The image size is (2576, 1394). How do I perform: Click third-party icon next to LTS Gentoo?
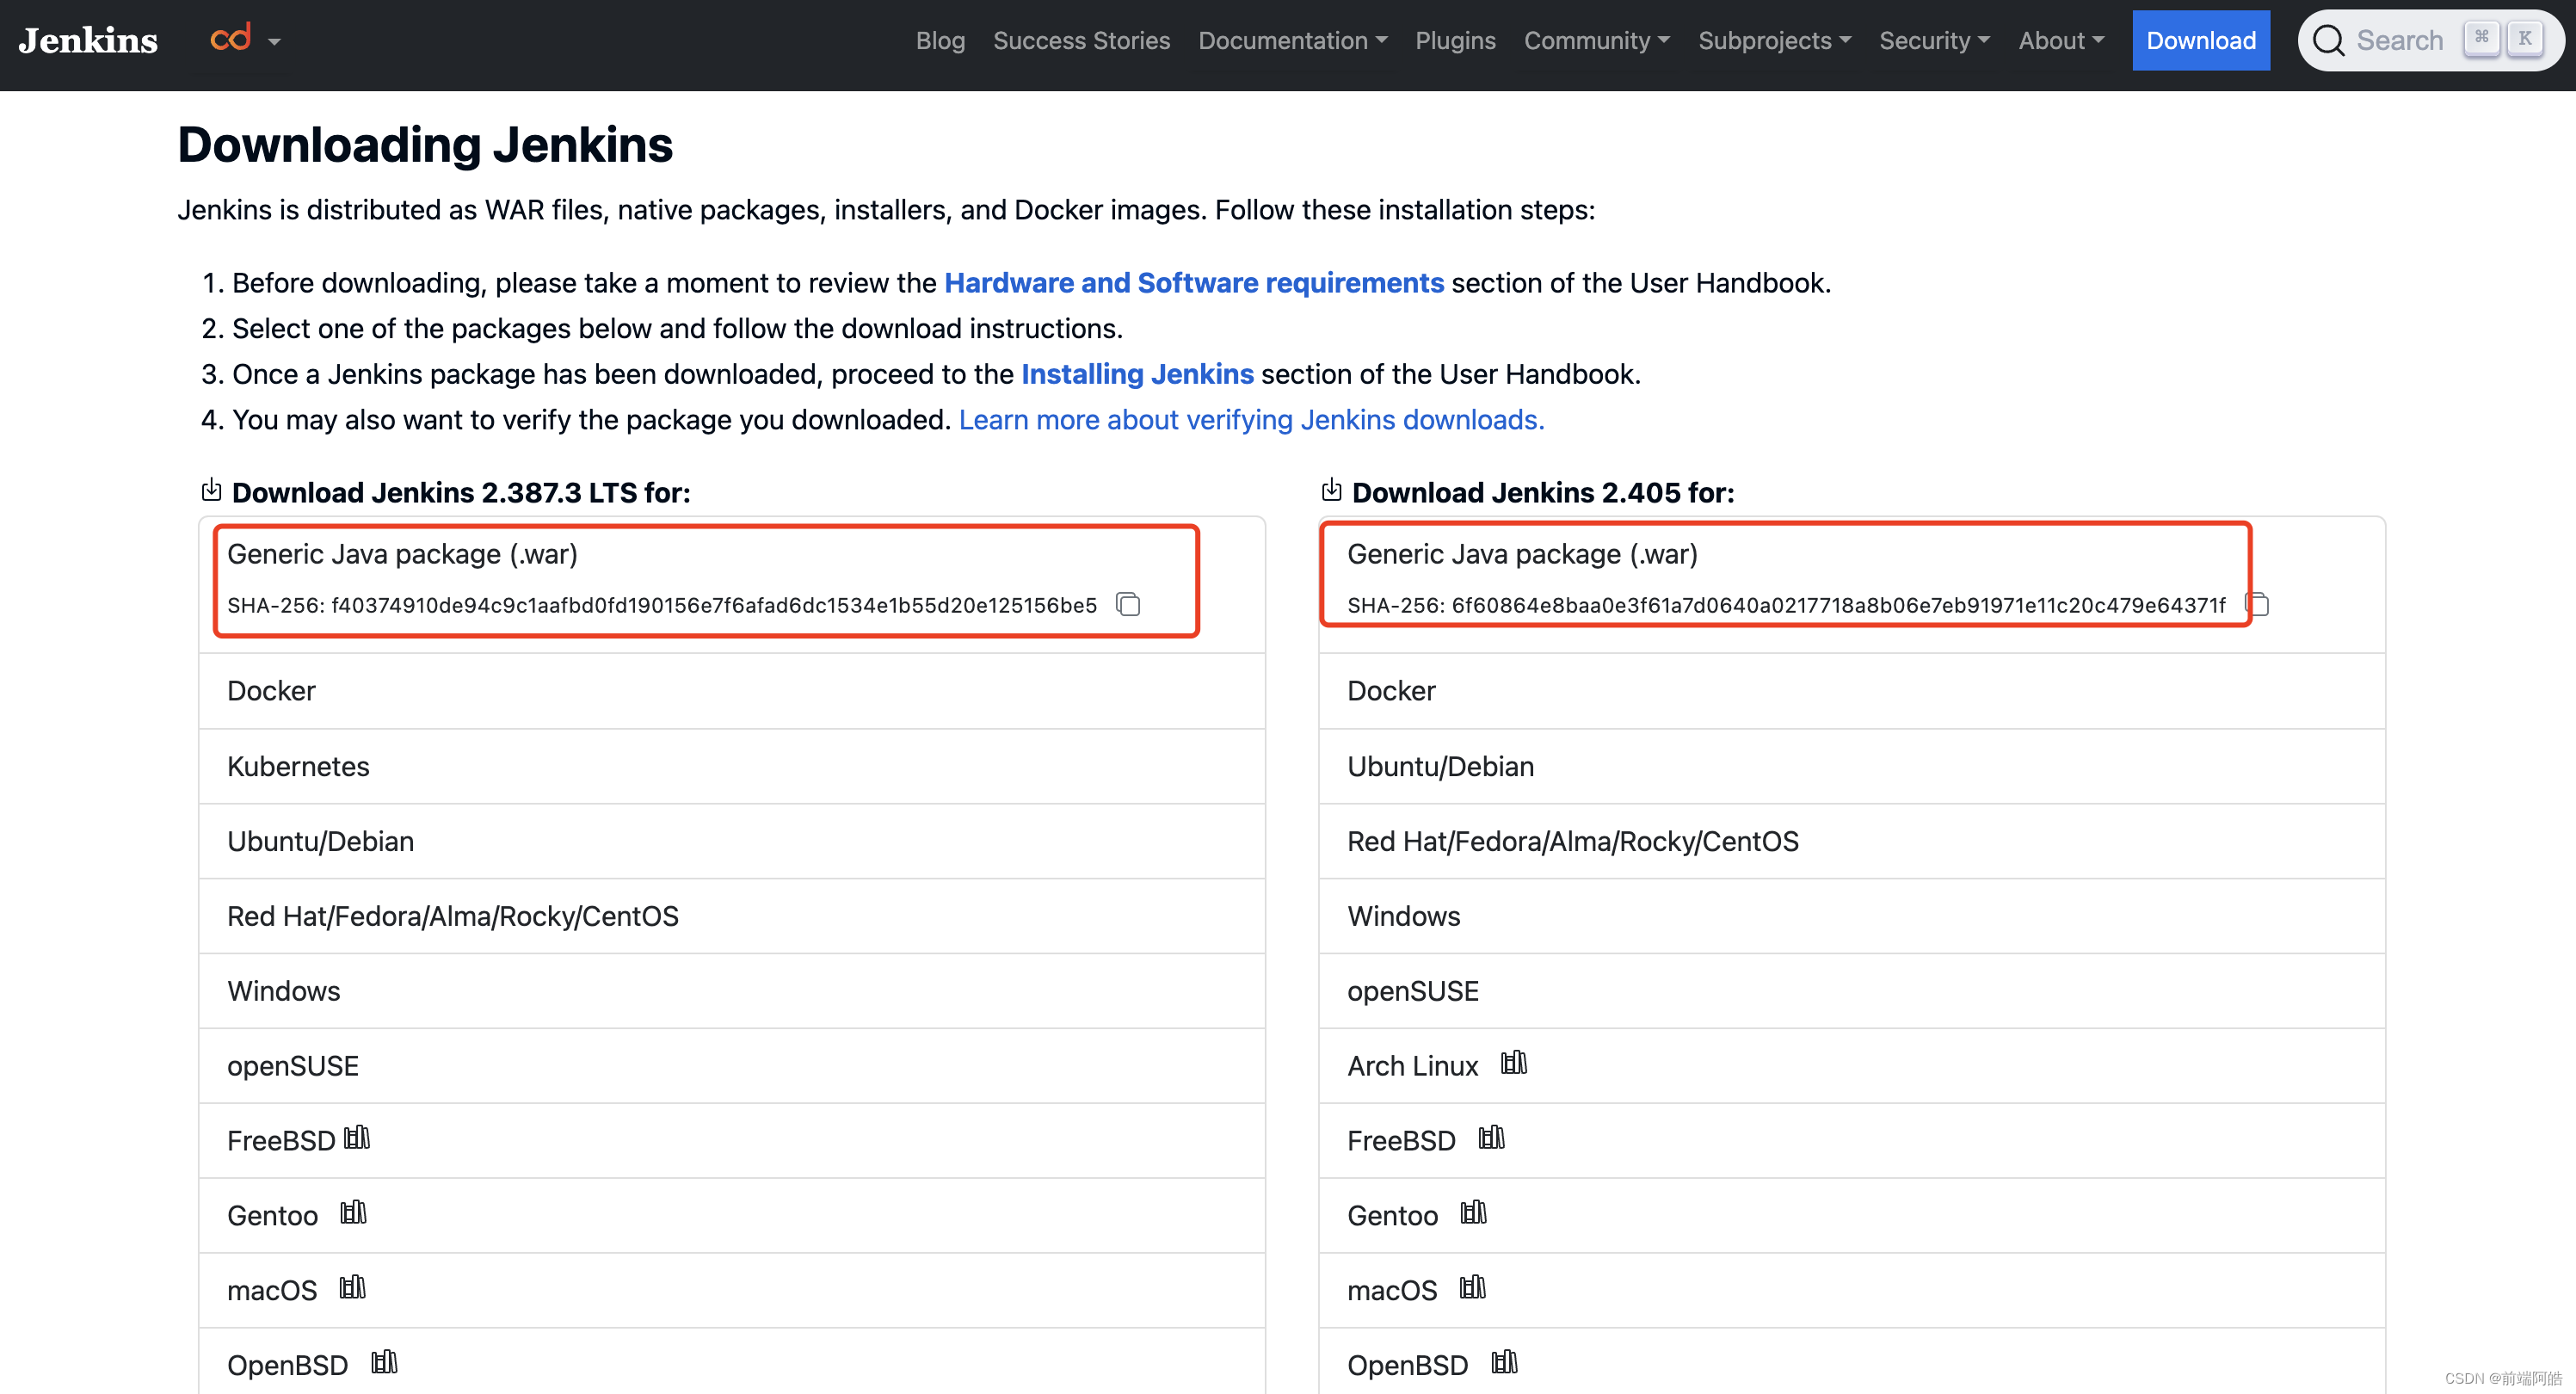(x=354, y=1213)
